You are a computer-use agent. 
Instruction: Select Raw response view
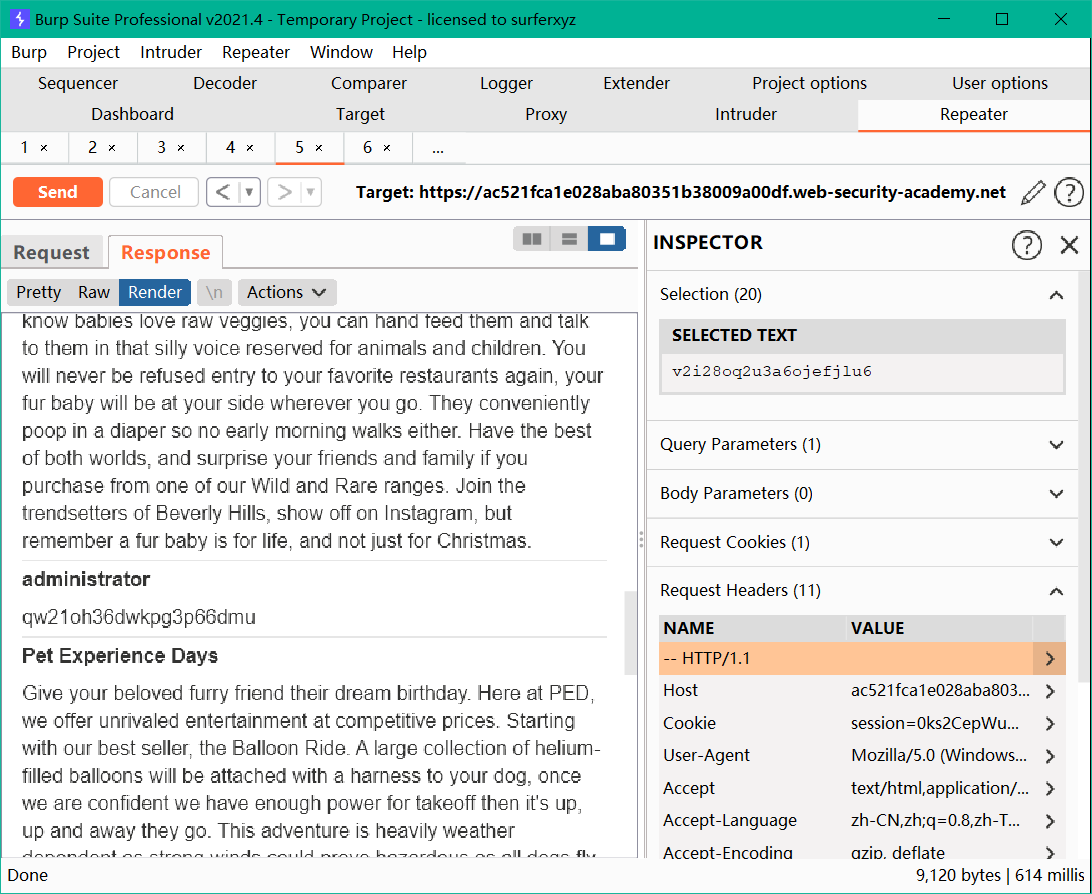94,292
